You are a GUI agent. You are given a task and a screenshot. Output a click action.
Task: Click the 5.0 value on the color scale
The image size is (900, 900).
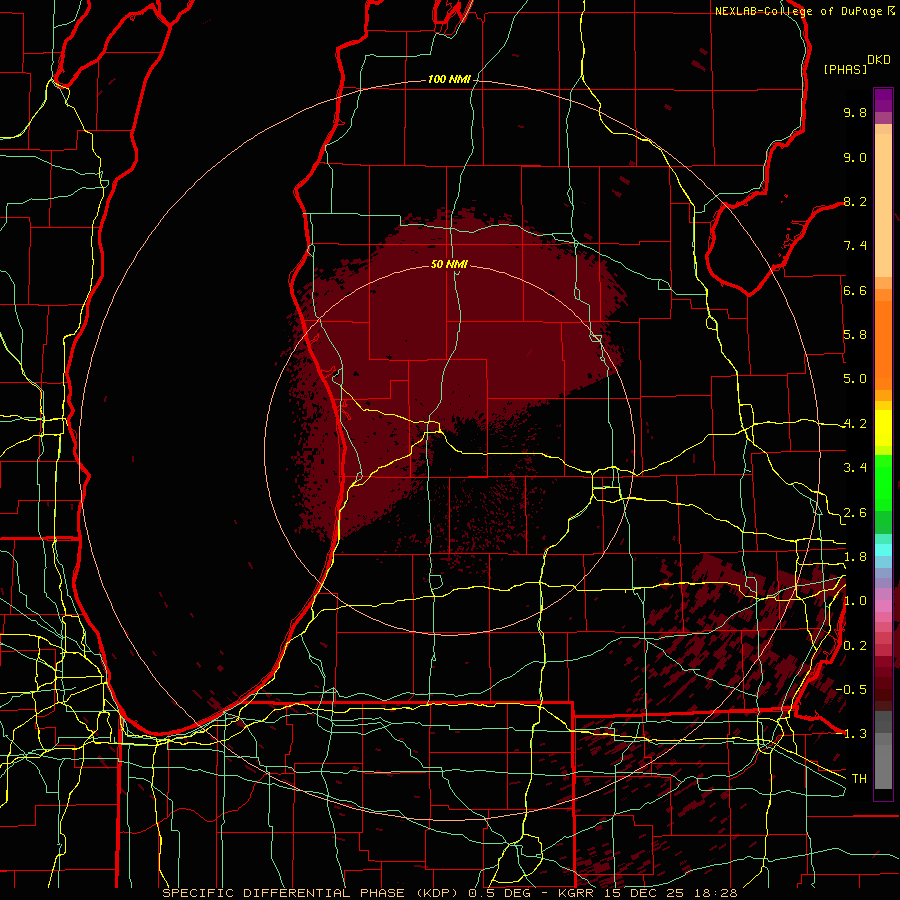855,379
